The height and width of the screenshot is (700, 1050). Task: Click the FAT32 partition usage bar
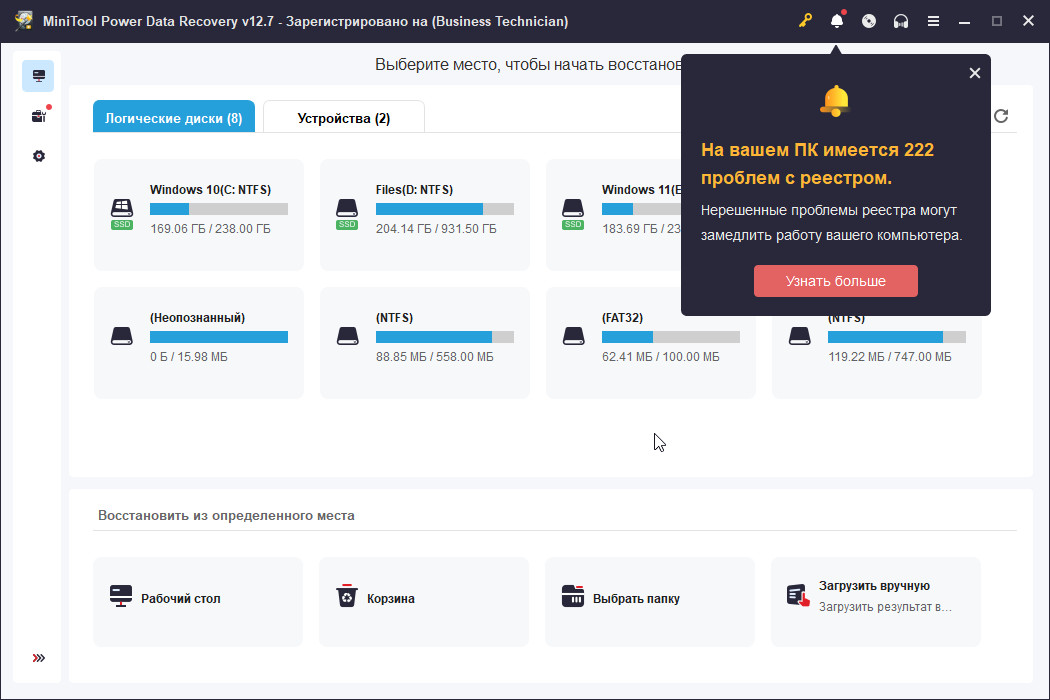[x=670, y=337]
